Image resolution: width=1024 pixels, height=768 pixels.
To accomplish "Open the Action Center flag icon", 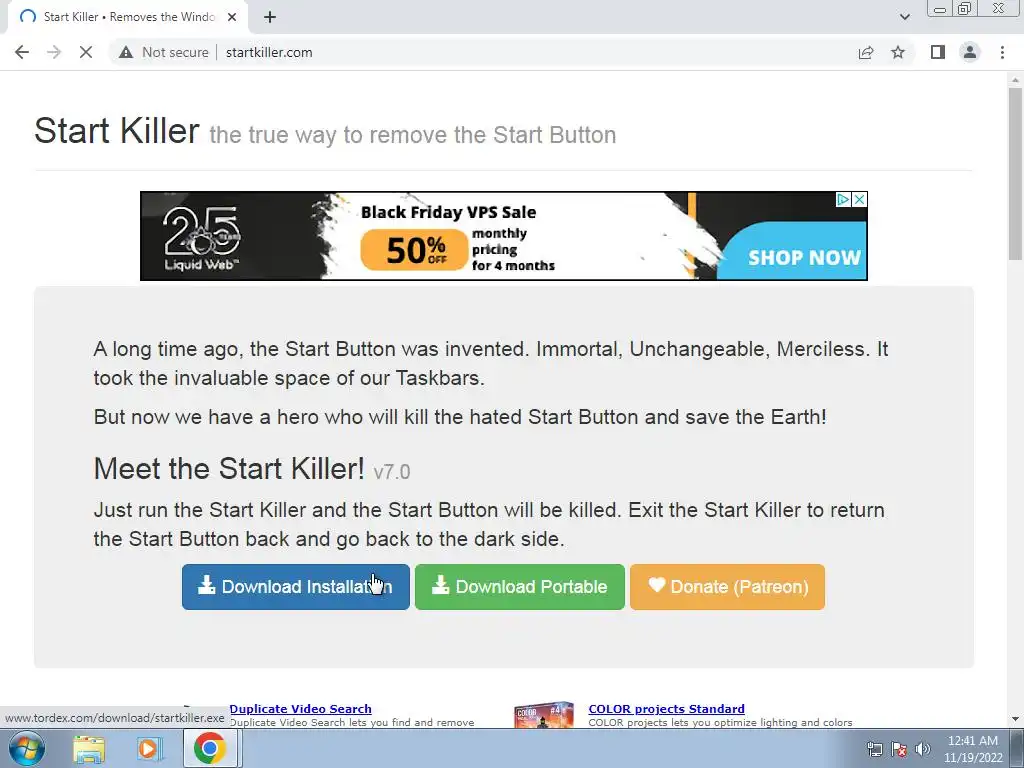I will (899, 749).
